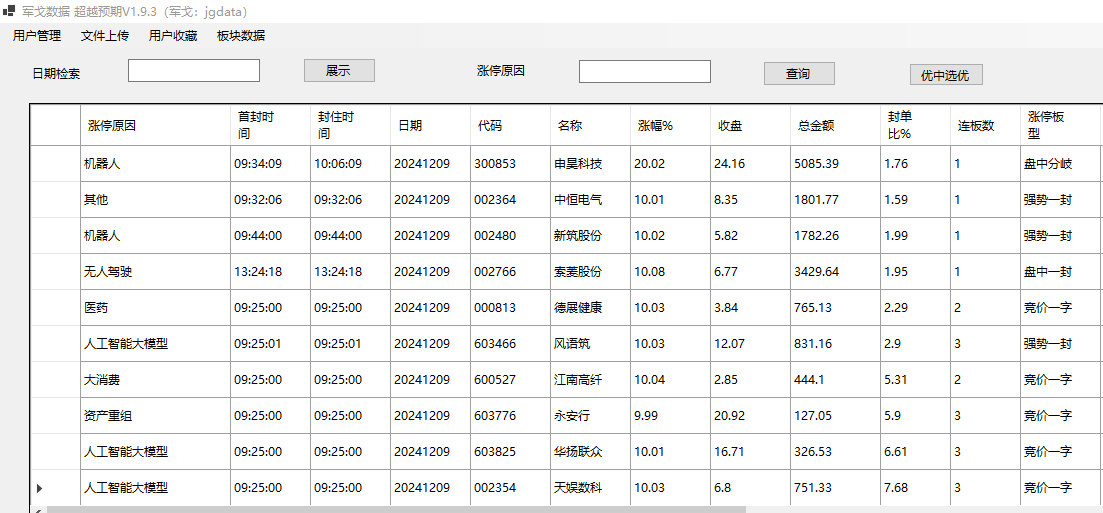1103x513 pixels.
Task: Sort by 涨幅% column header
Action: 670,126
